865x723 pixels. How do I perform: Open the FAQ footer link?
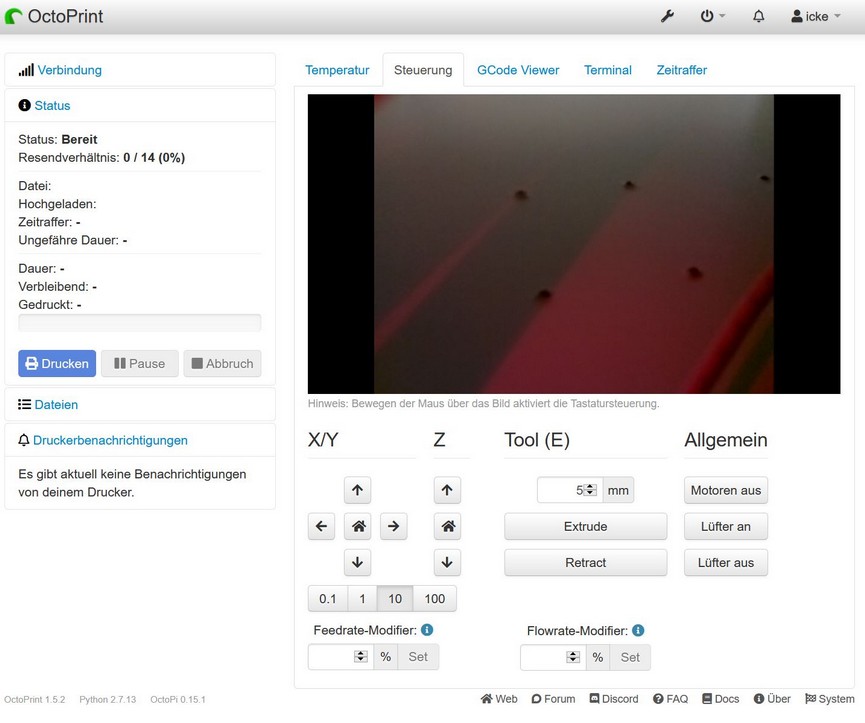(670, 699)
